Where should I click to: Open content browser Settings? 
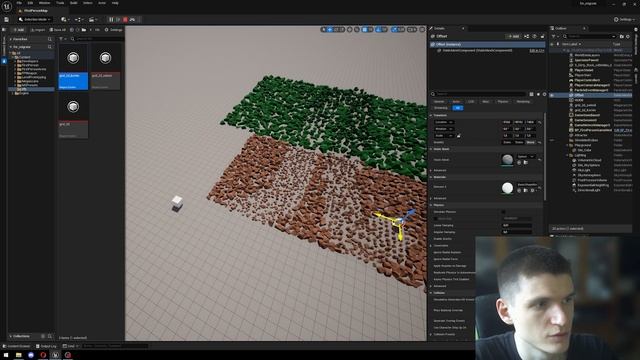[113, 30]
